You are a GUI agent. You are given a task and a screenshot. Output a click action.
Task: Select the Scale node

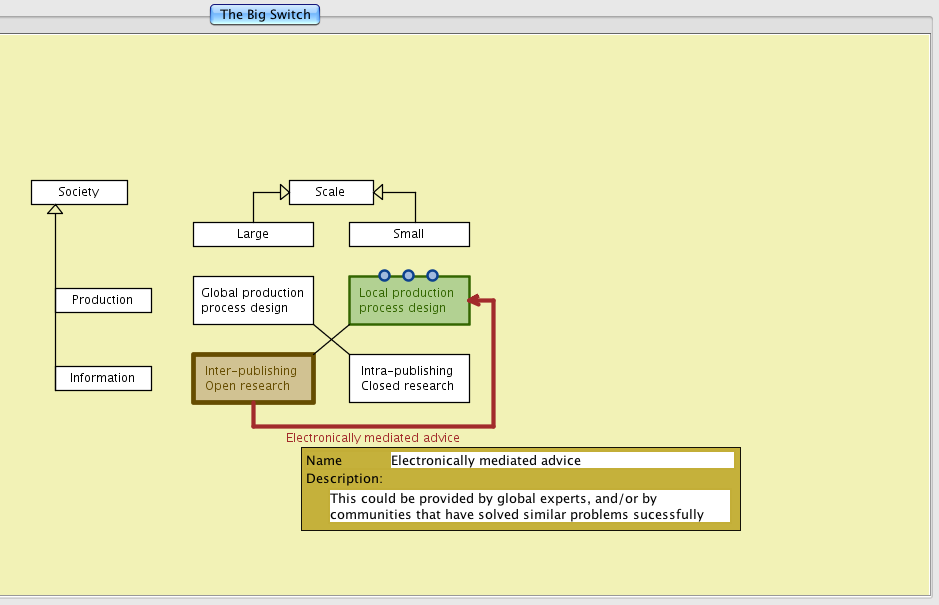pos(330,192)
